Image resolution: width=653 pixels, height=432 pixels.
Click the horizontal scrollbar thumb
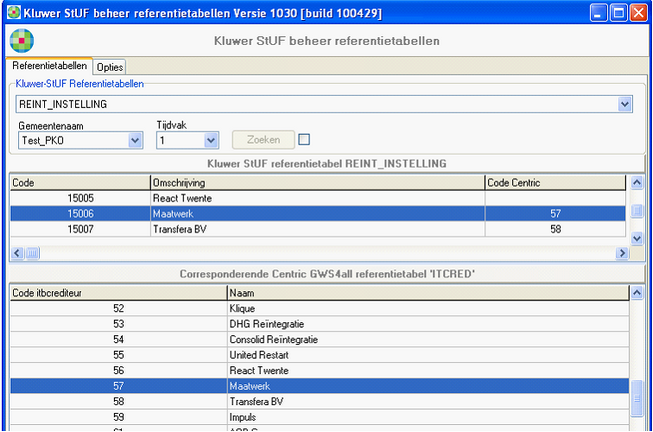[x=32, y=253]
